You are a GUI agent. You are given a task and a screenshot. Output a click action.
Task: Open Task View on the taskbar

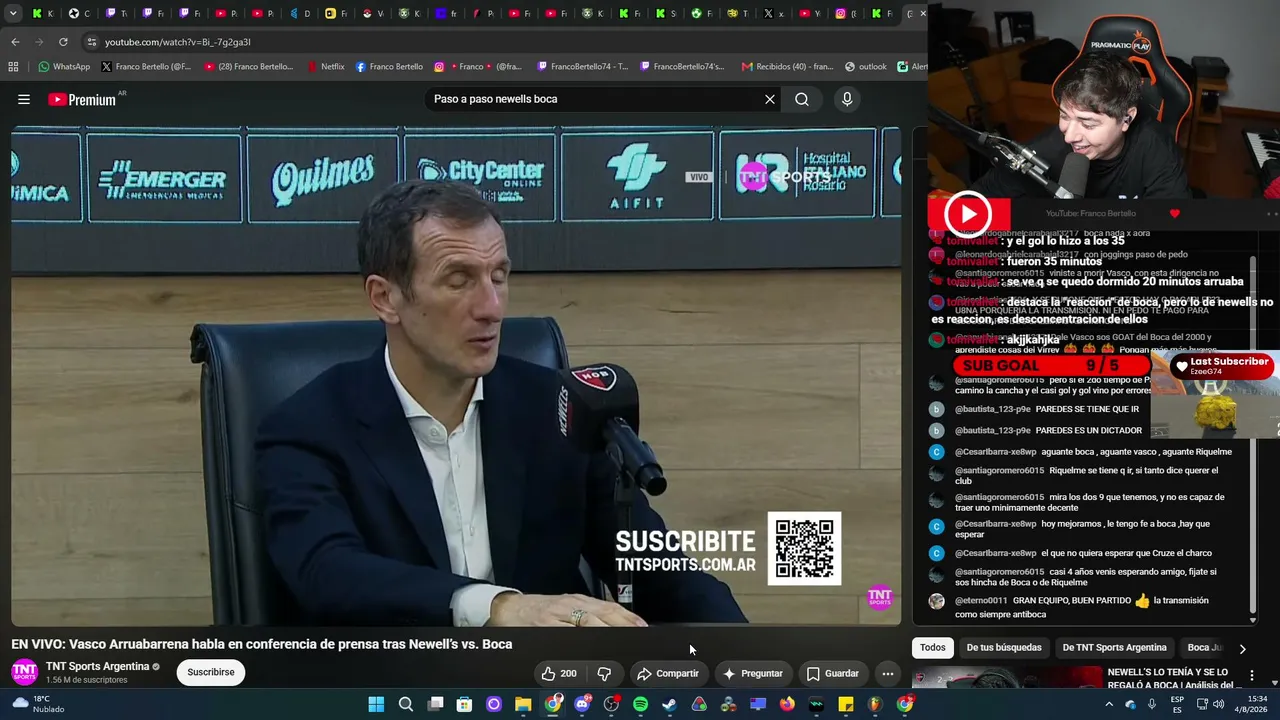[x=435, y=704]
